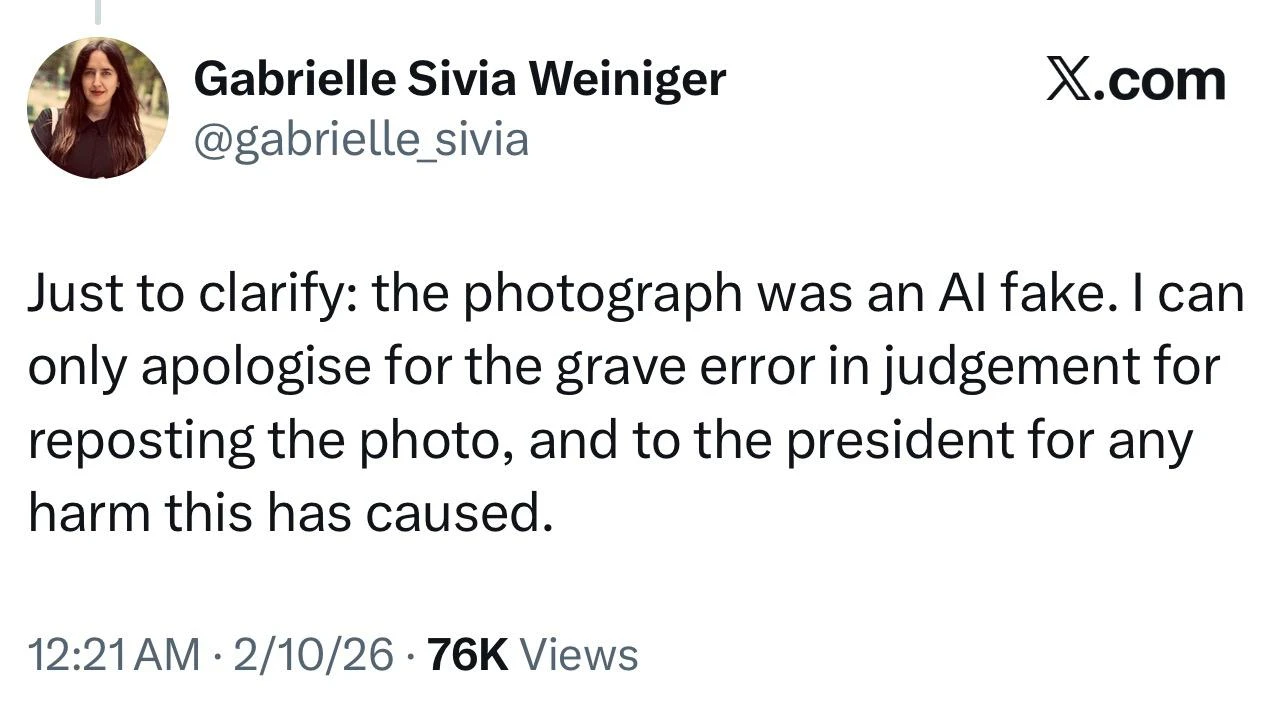Open the Gabrielle Sivia Weiniger display name

point(459,78)
